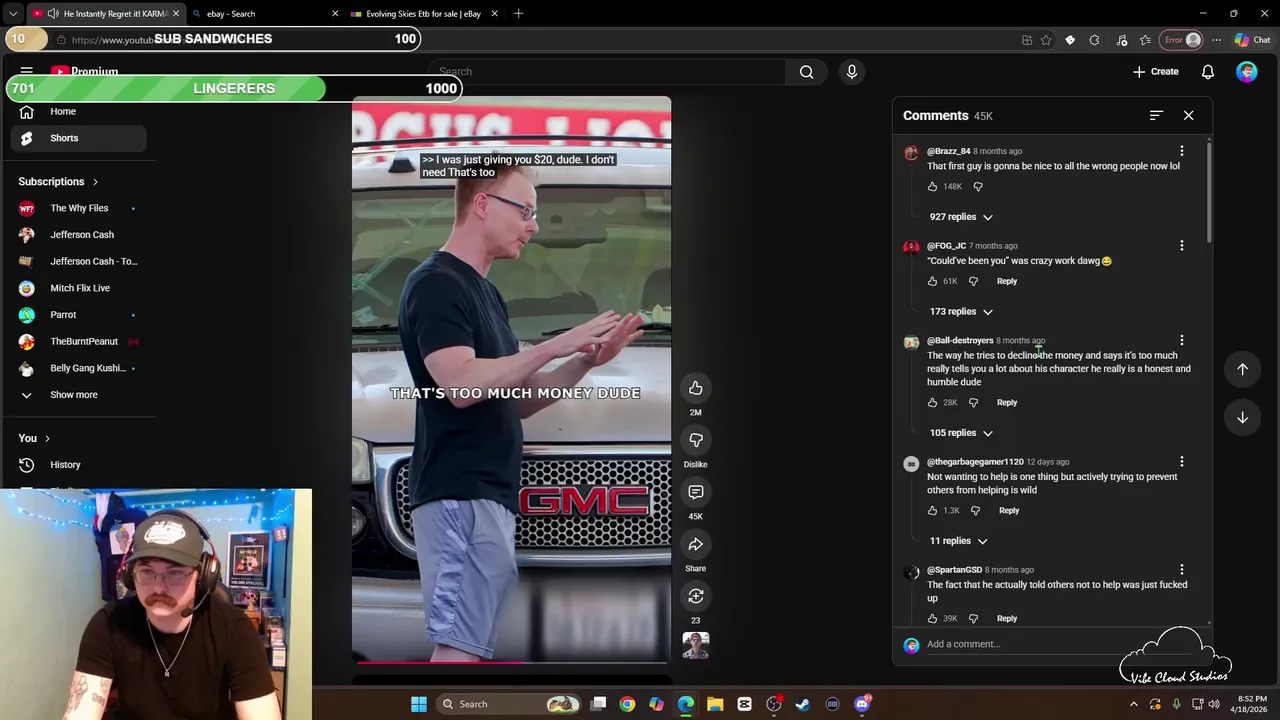
Task: Open the Edge profile showing Error
Action: click(1181, 40)
